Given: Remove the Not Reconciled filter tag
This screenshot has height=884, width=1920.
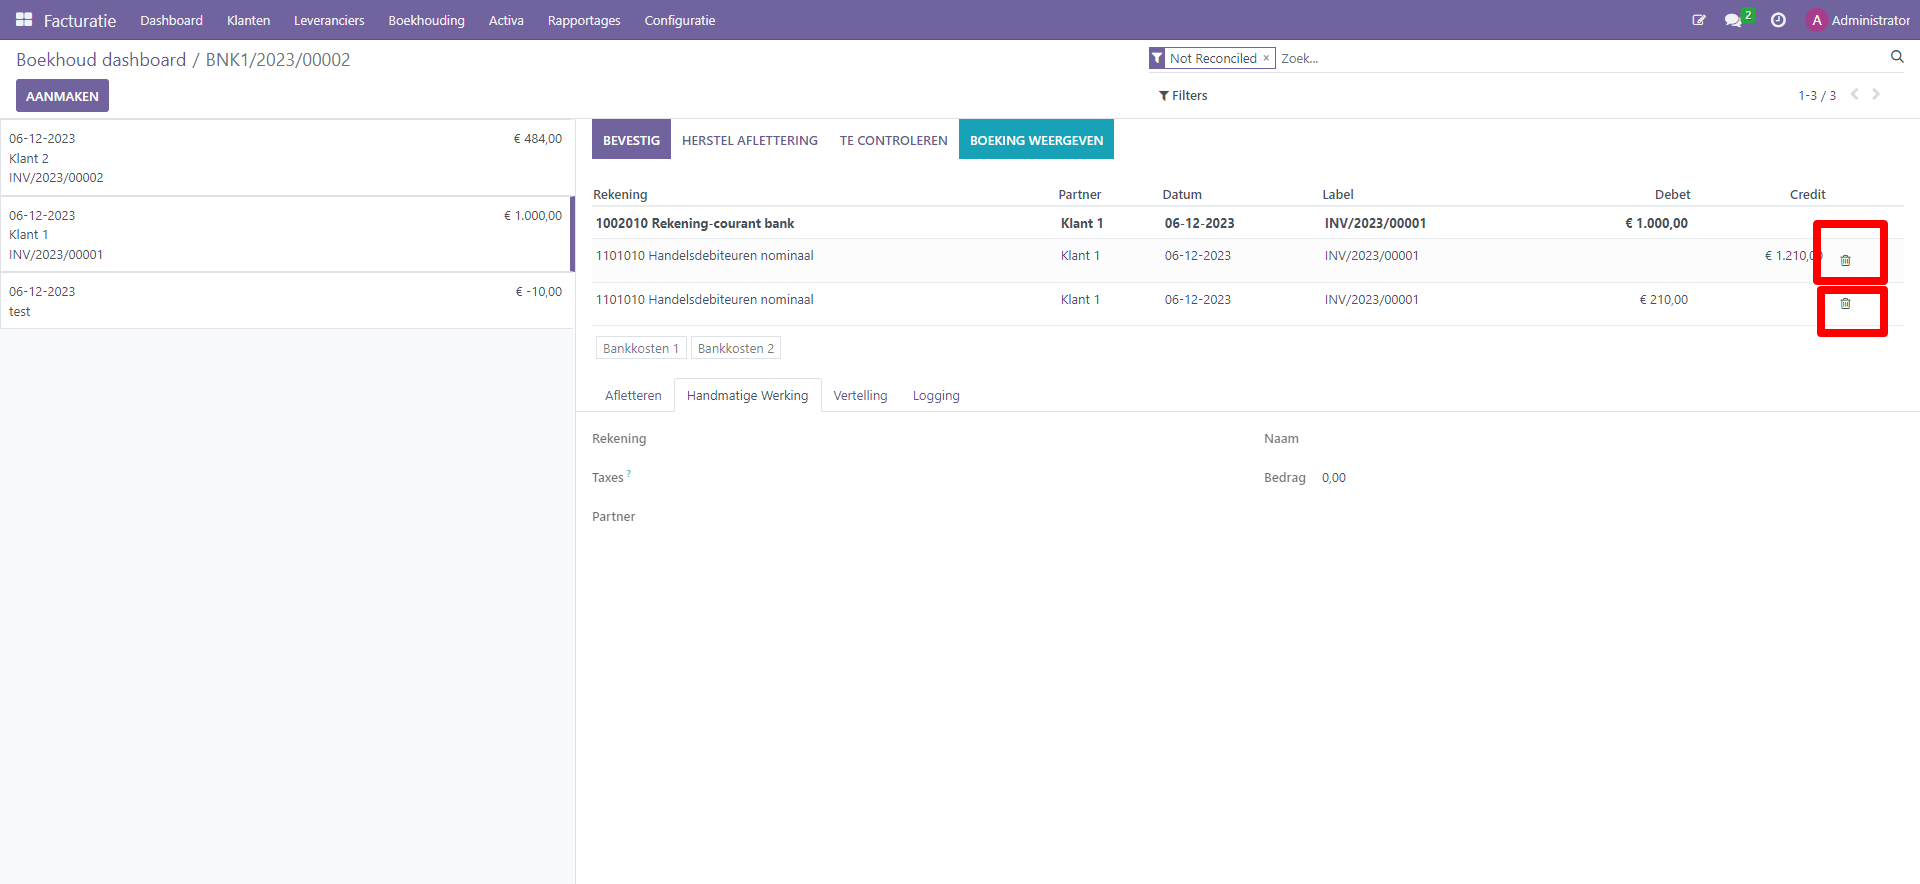Looking at the screenshot, I should click(1266, 58).
